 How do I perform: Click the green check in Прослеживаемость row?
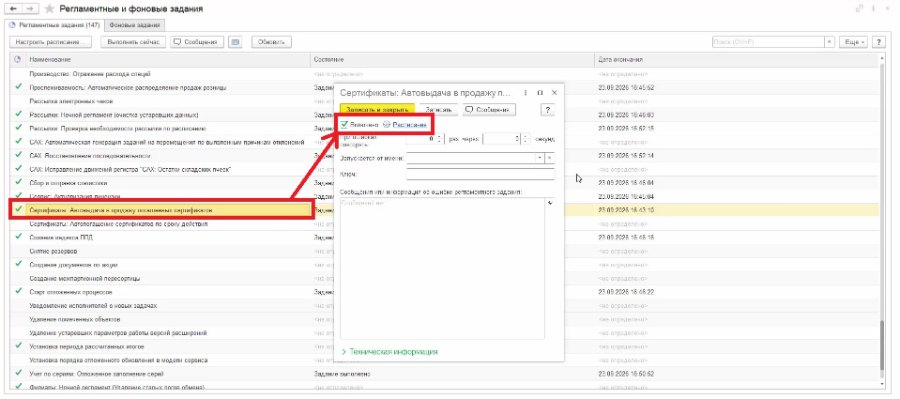(18, 87)
